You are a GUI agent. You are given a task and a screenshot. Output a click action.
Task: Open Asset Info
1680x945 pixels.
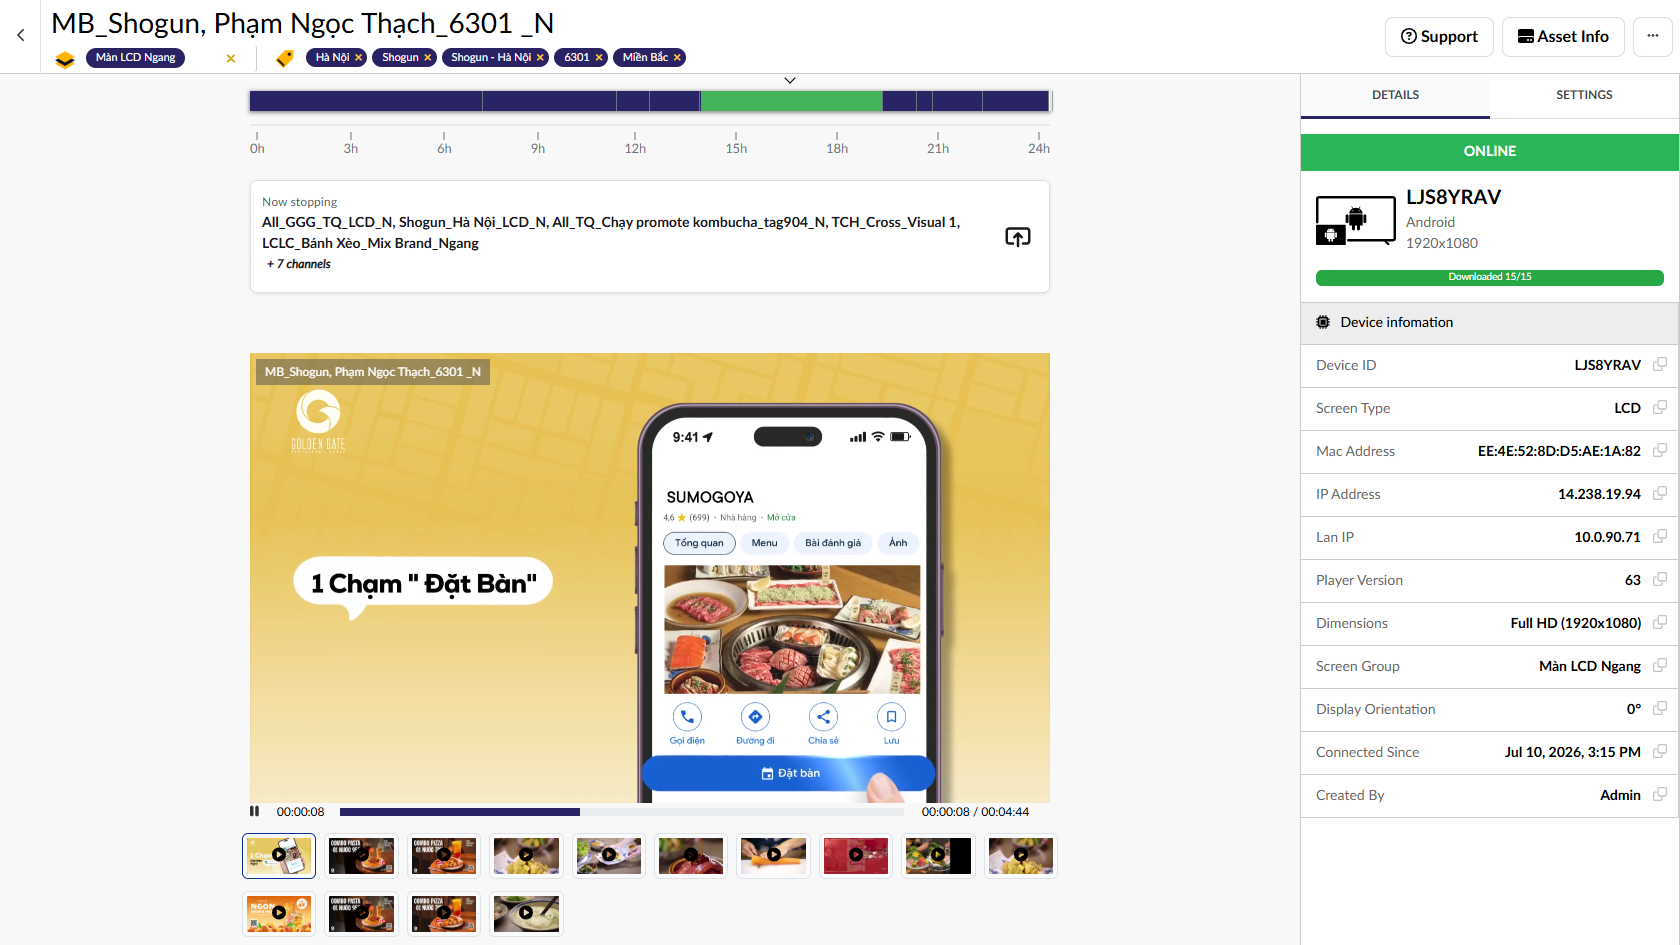point(1563,37)
